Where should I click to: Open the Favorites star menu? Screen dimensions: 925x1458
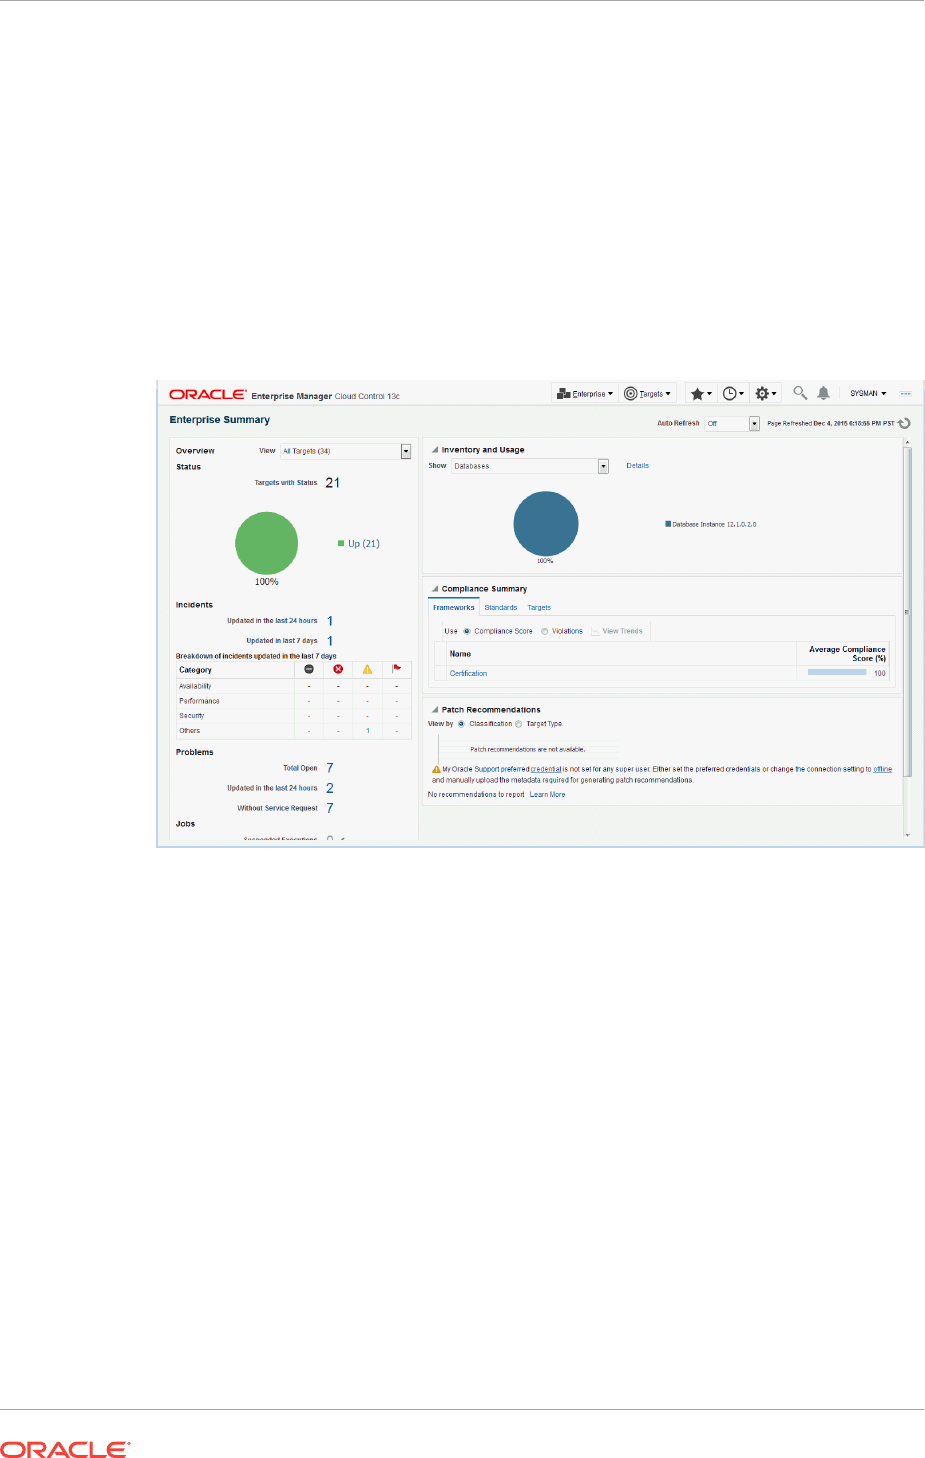[x=701, y=394]
